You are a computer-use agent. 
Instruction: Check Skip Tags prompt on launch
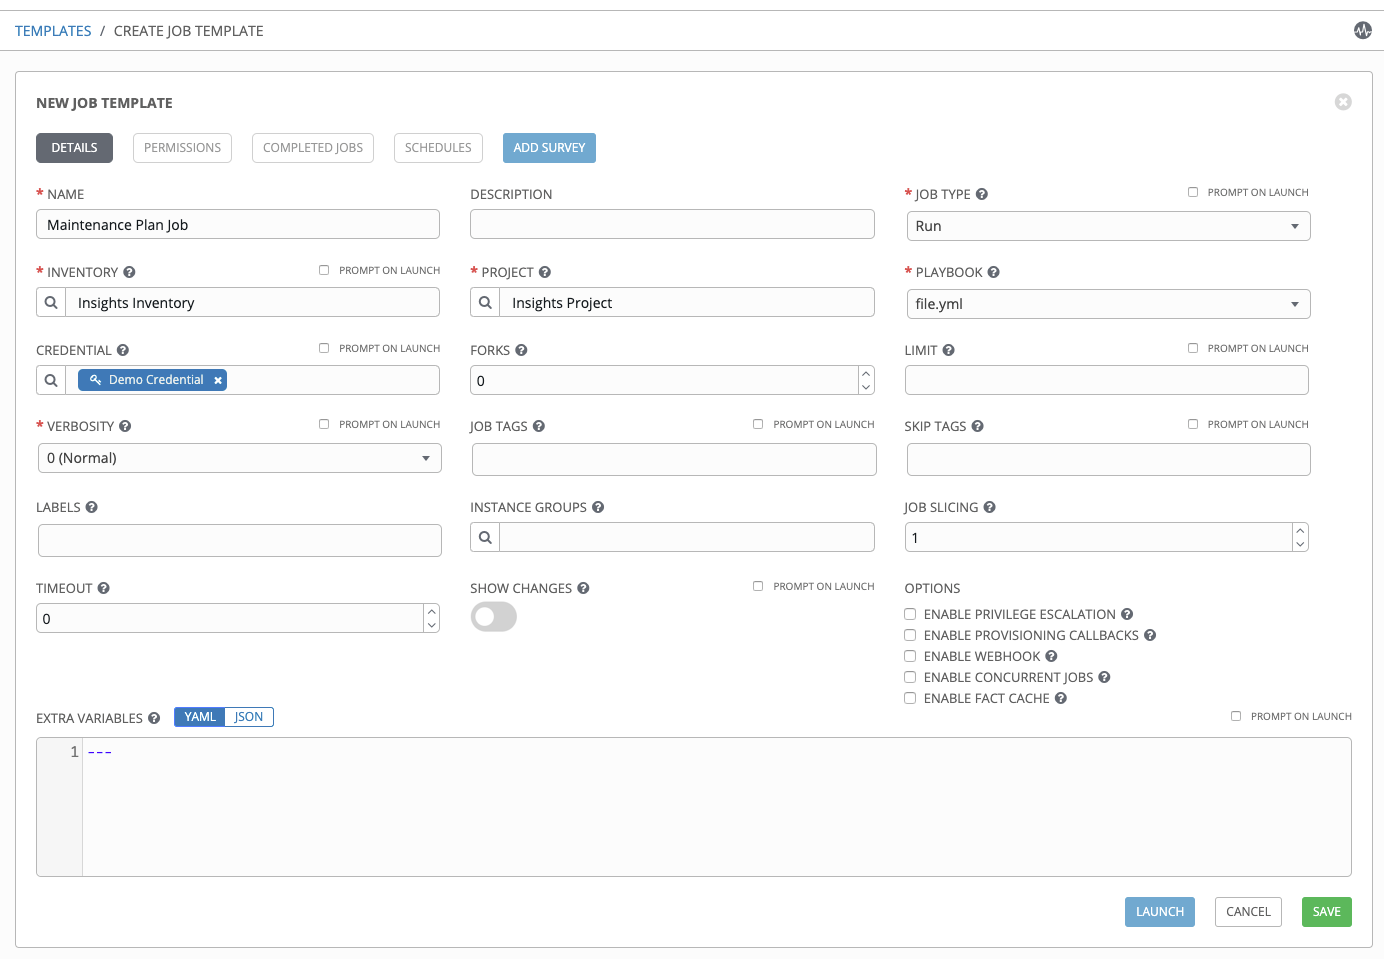(1193, 424)
